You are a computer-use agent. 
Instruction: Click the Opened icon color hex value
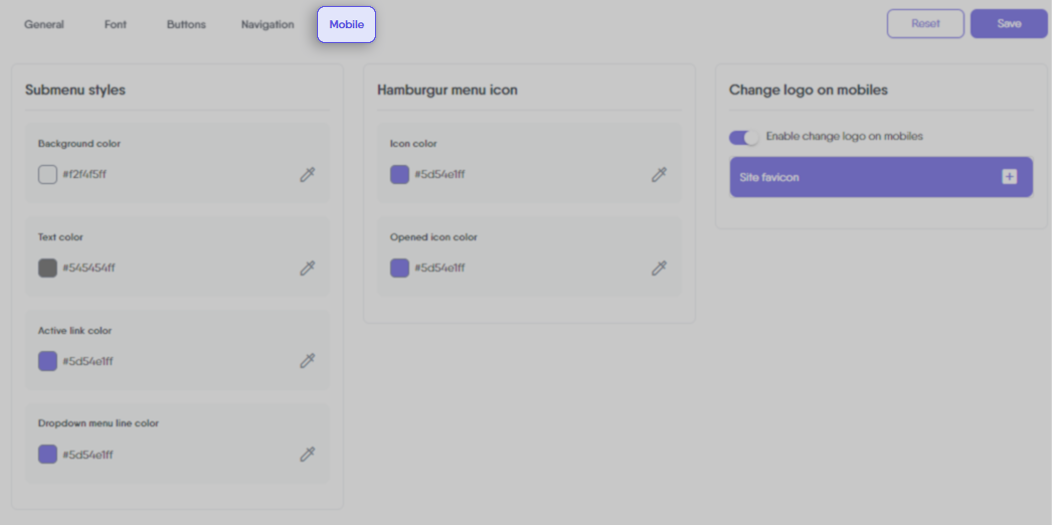pyautogui.click(x=440, y=268)
